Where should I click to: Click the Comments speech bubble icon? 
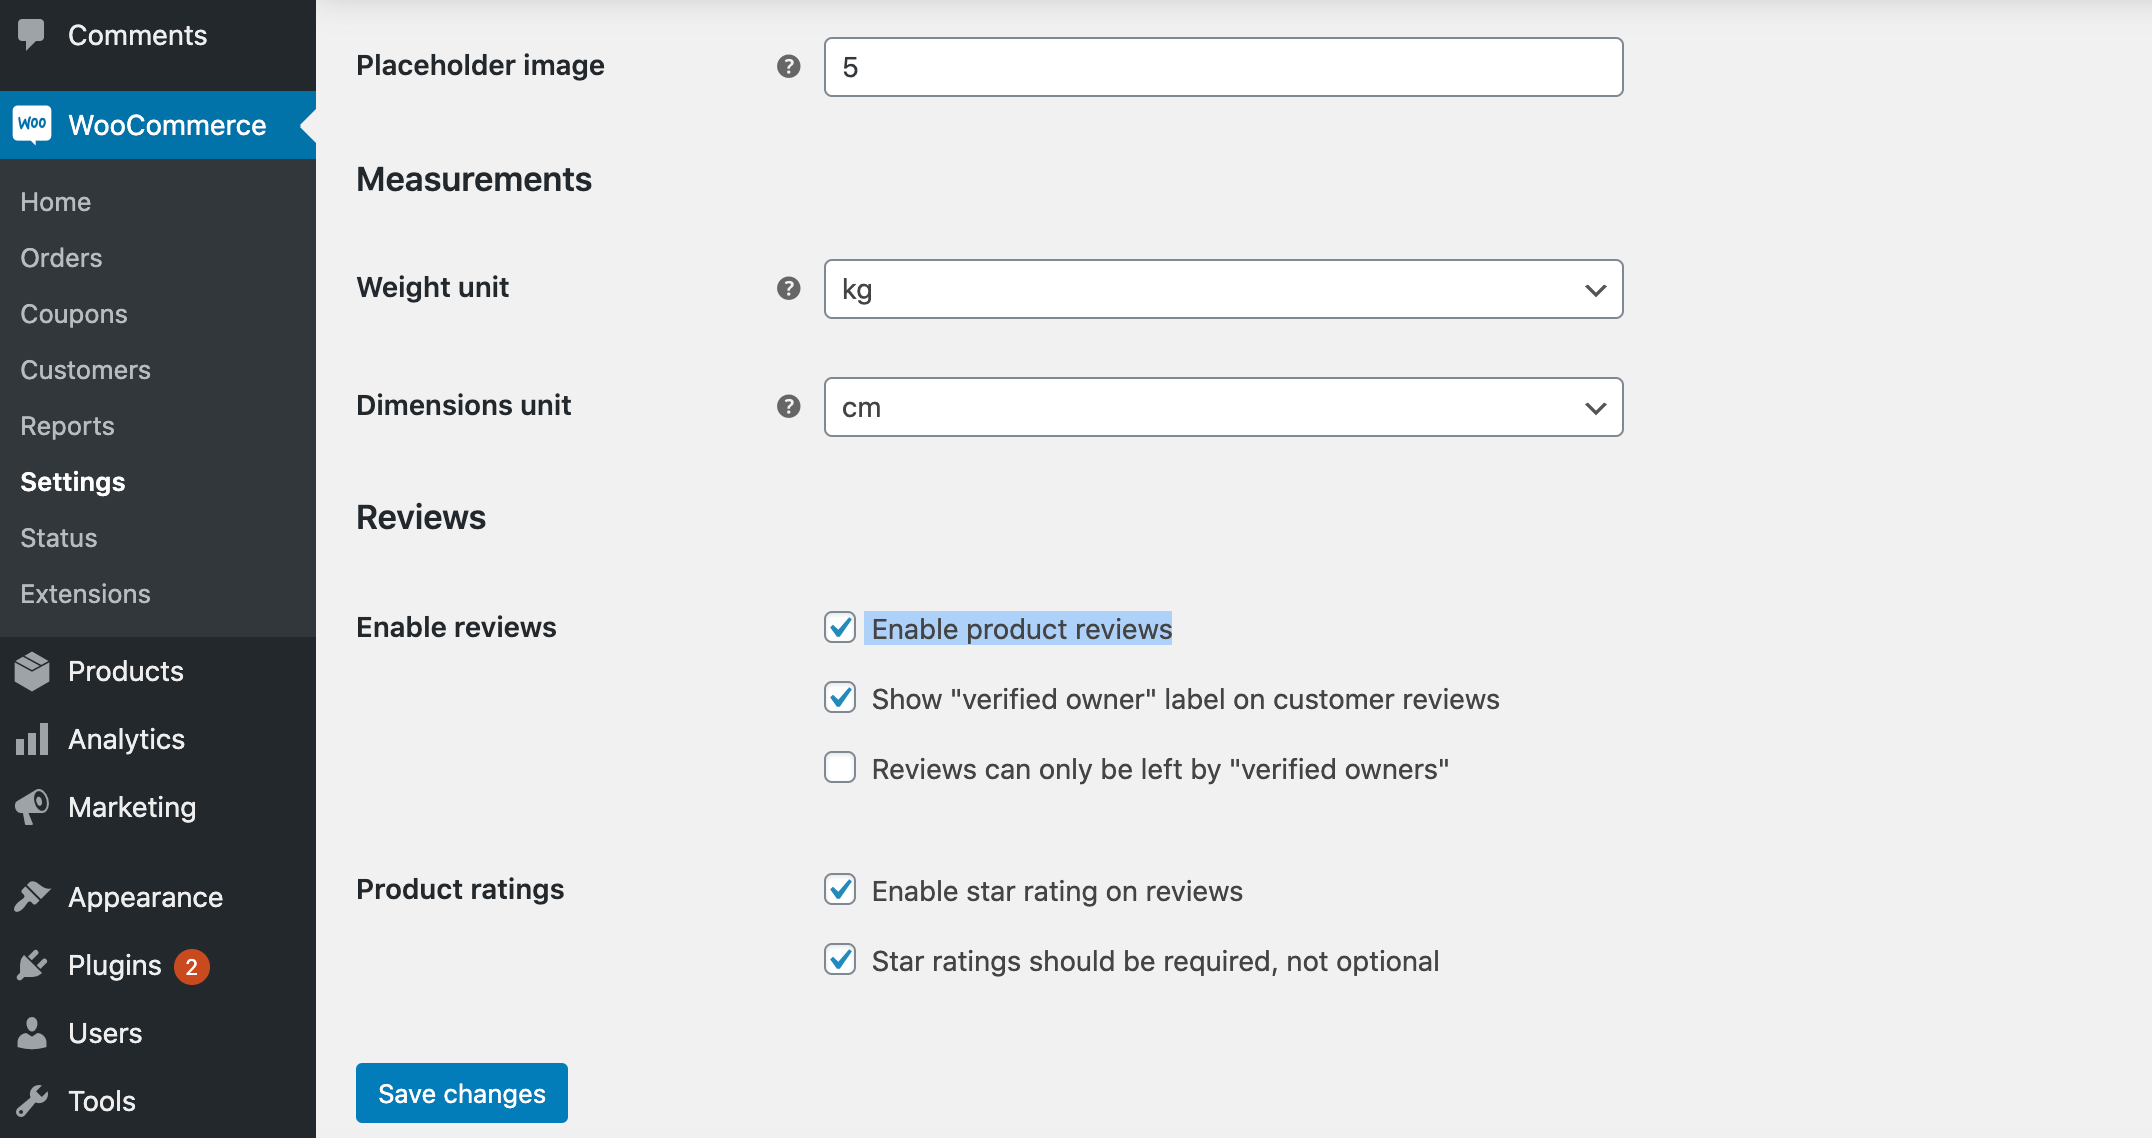coord(32,34)
